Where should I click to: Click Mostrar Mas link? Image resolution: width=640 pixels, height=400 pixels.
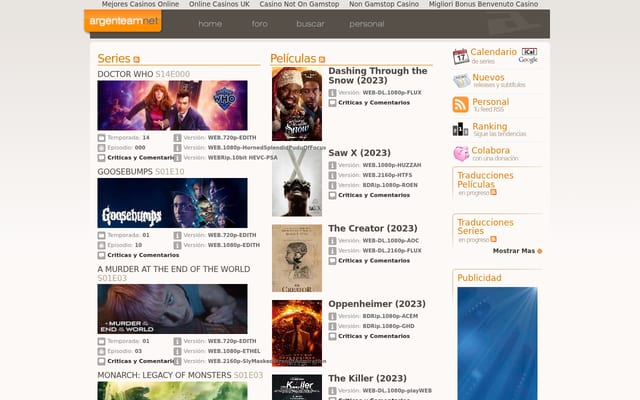[x=513, y=251]
